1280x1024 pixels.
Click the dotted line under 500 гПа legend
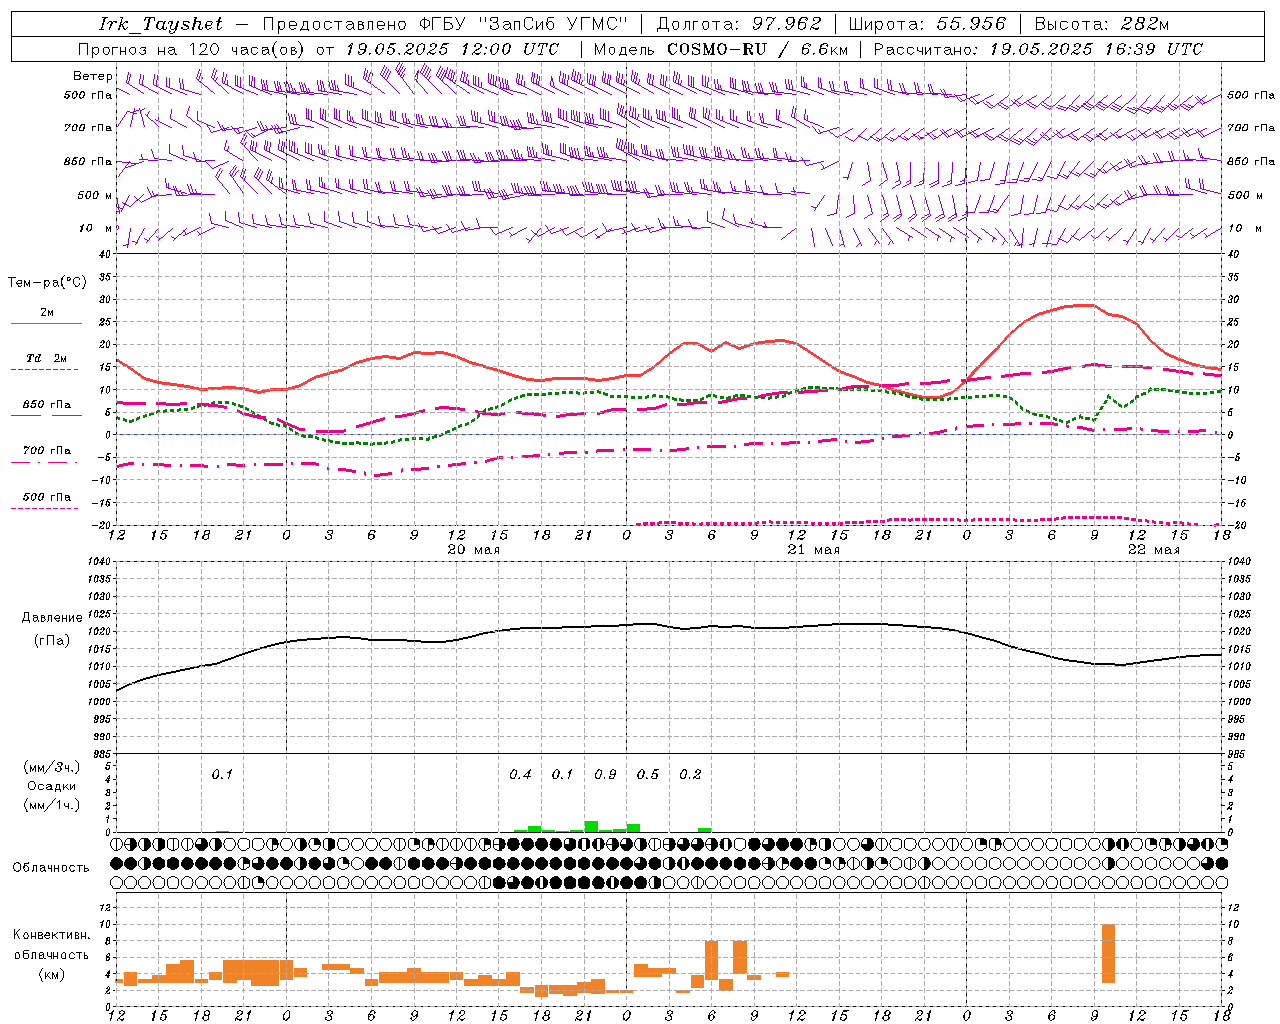point(44,508)
